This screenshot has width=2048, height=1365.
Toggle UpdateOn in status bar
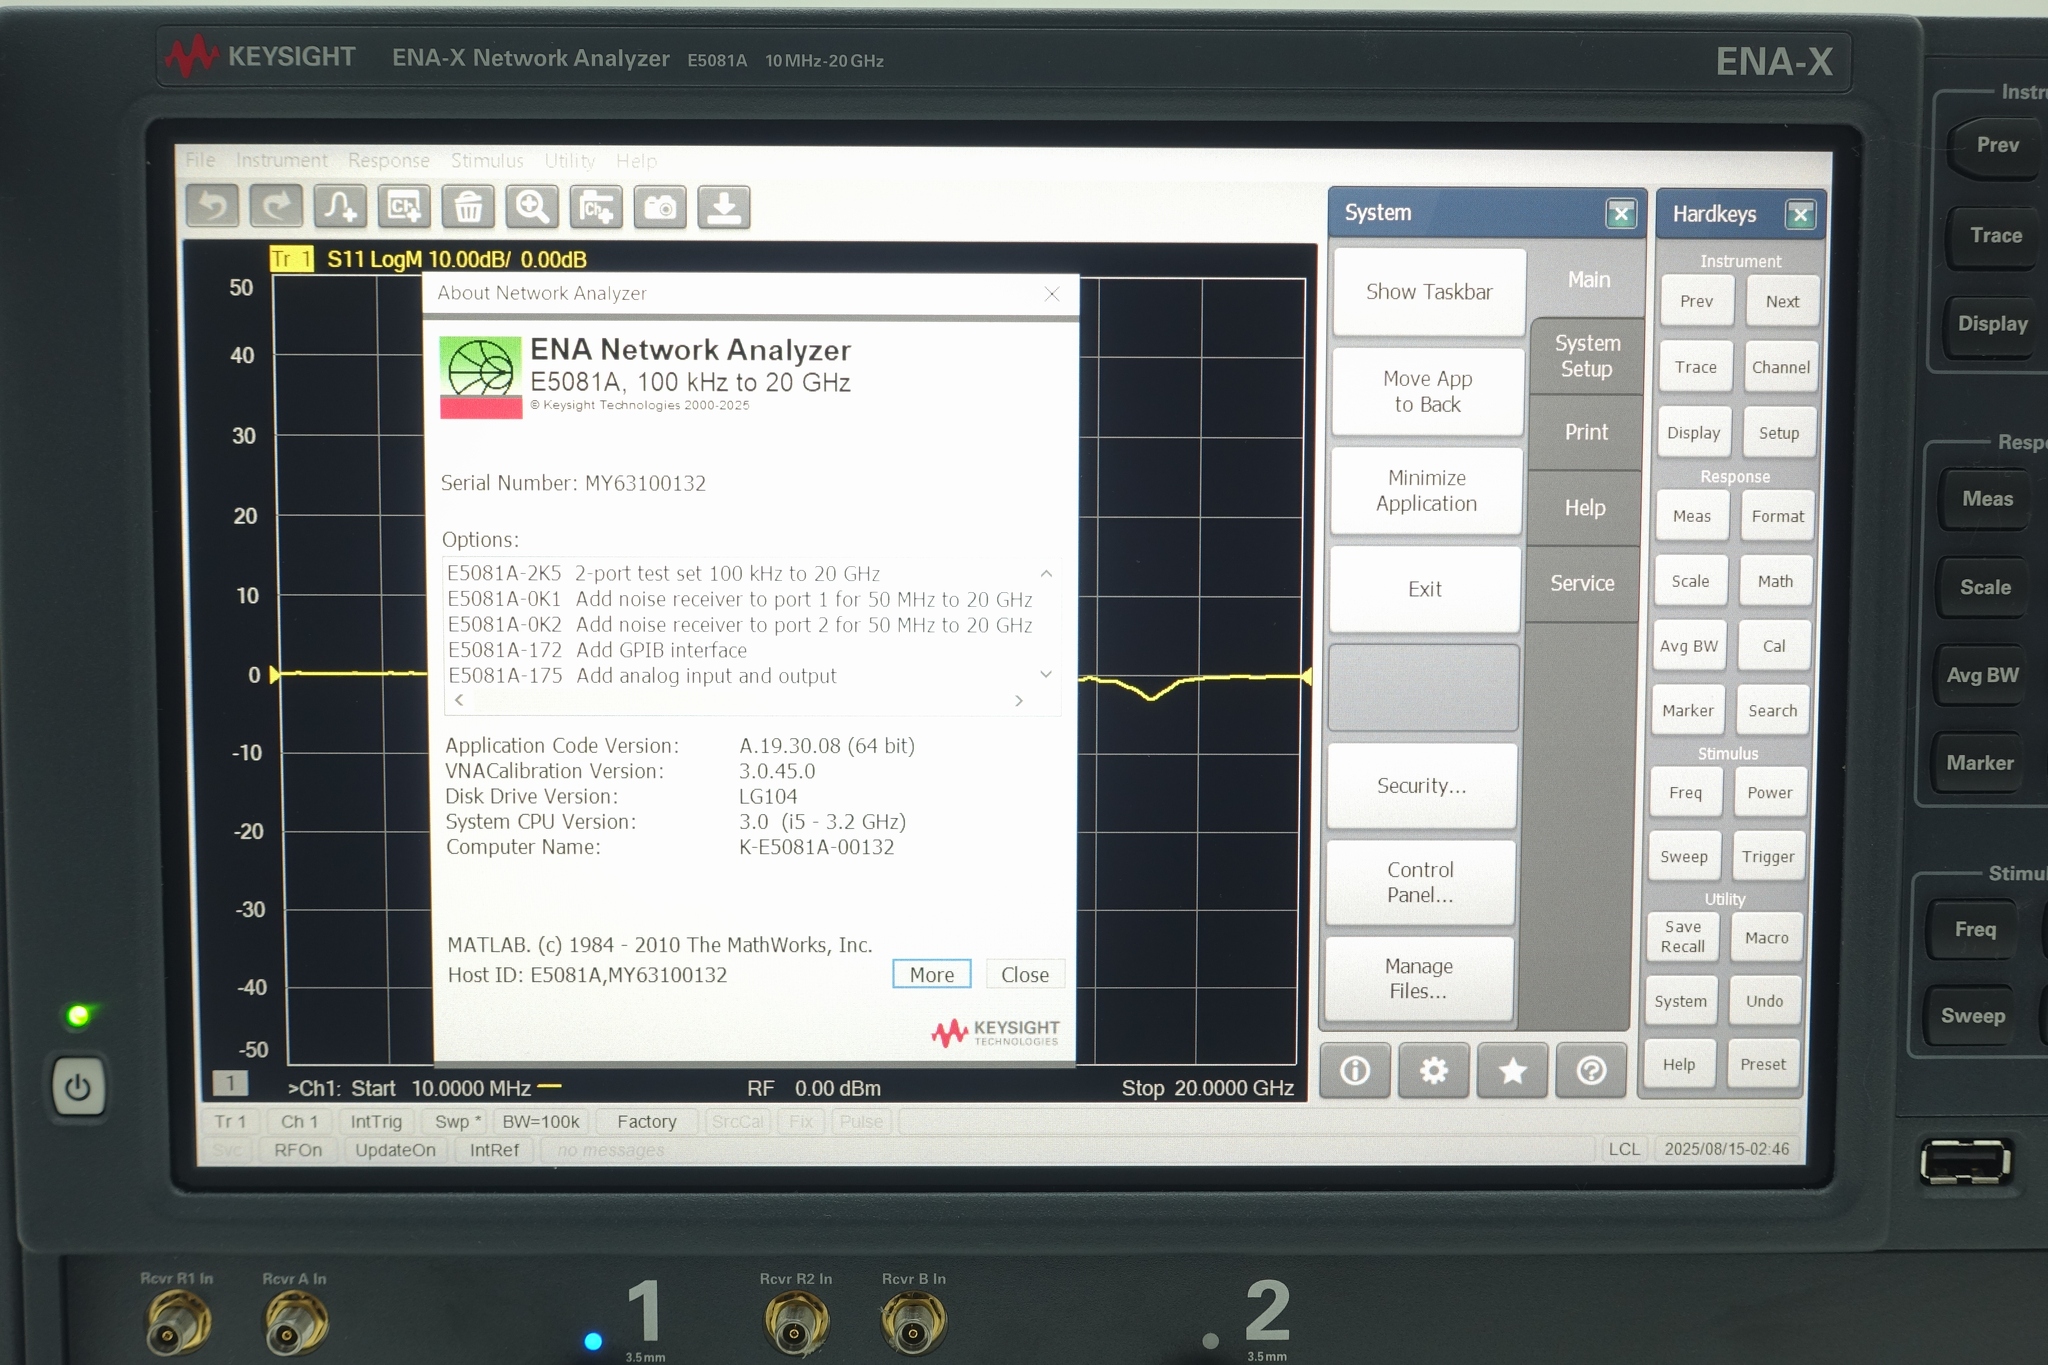pyautogui.click(x=395, y=1150)
